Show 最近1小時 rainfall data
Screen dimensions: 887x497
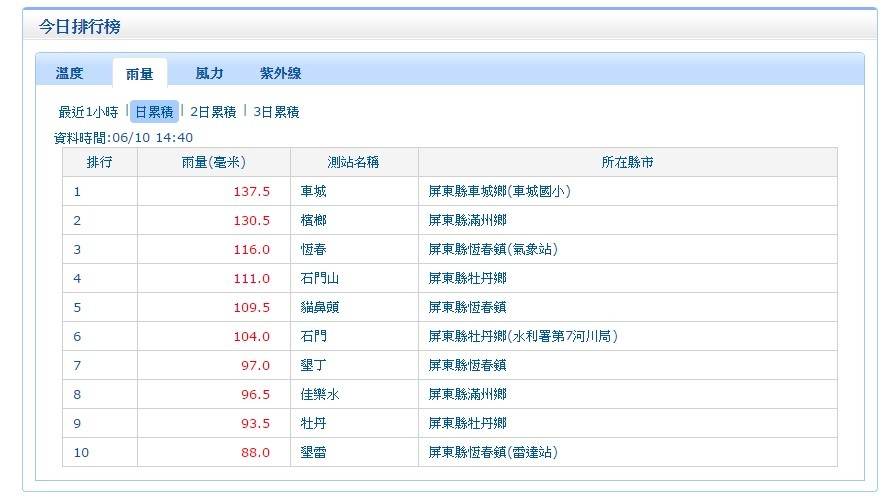(88, 112)
